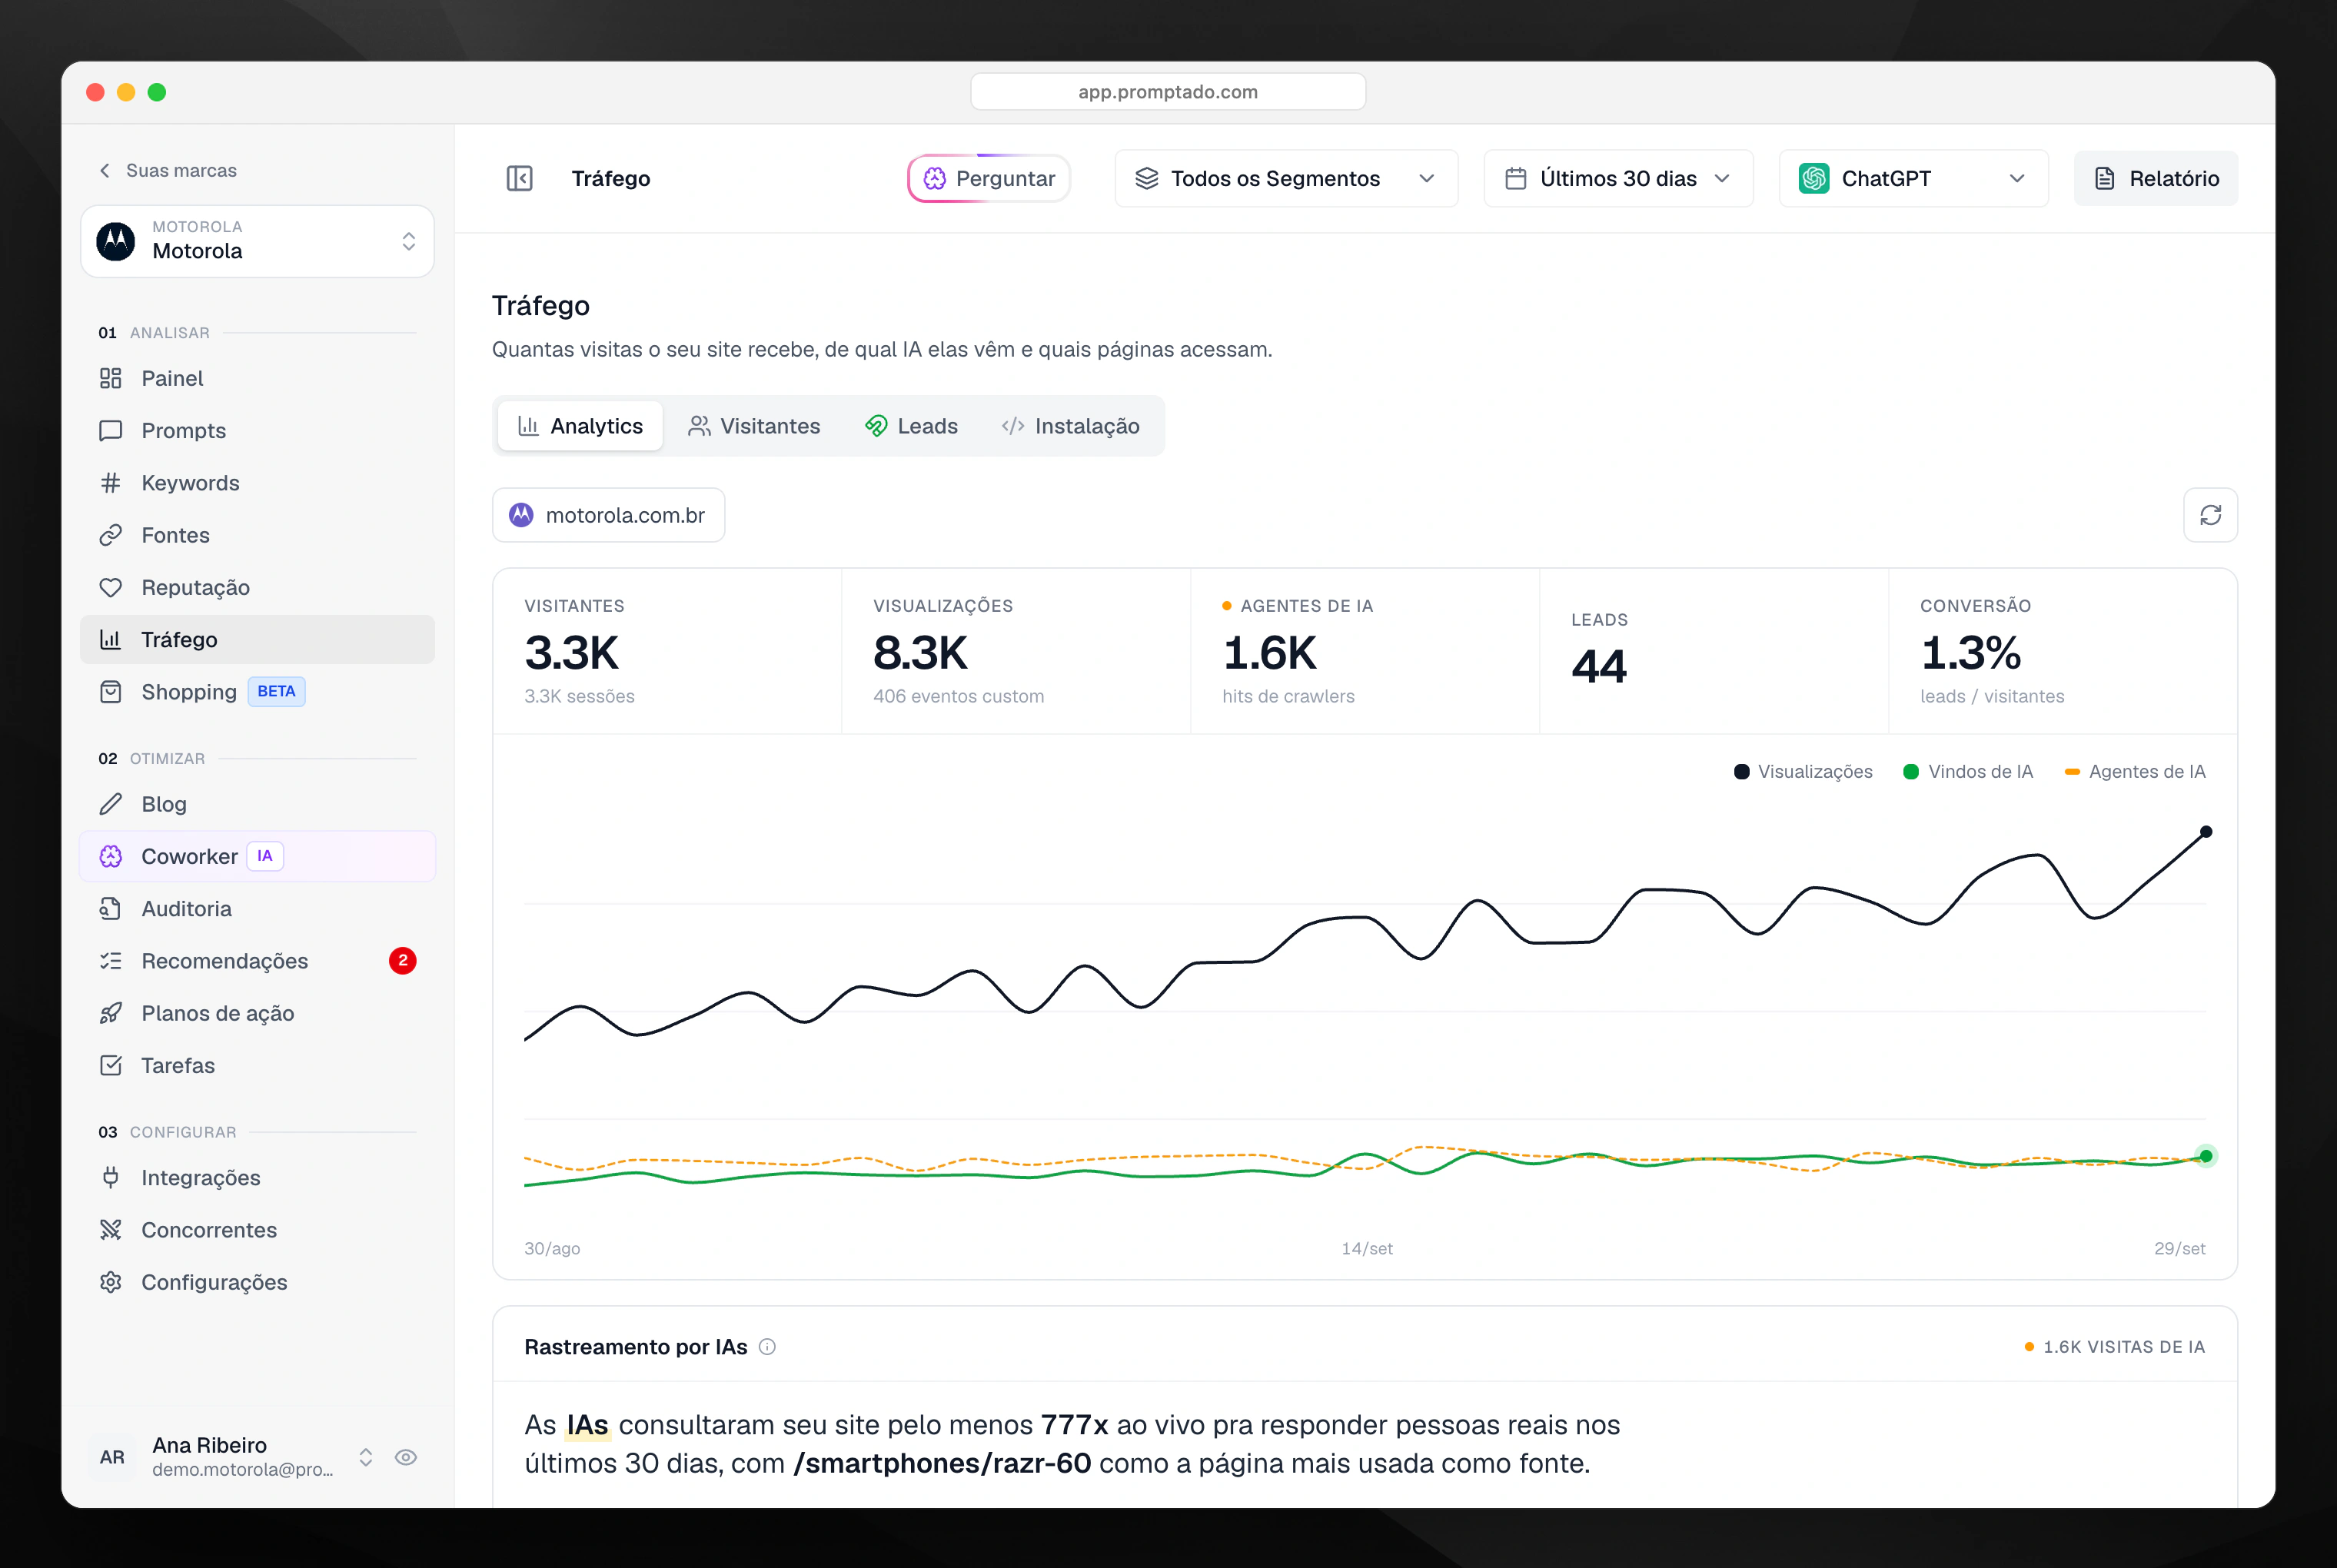Image resolution: width=2337 pixels, height=1568 pixels.
Task: Click the Conversão 1.3% metric card
Action: click(x=2063, y=651)
